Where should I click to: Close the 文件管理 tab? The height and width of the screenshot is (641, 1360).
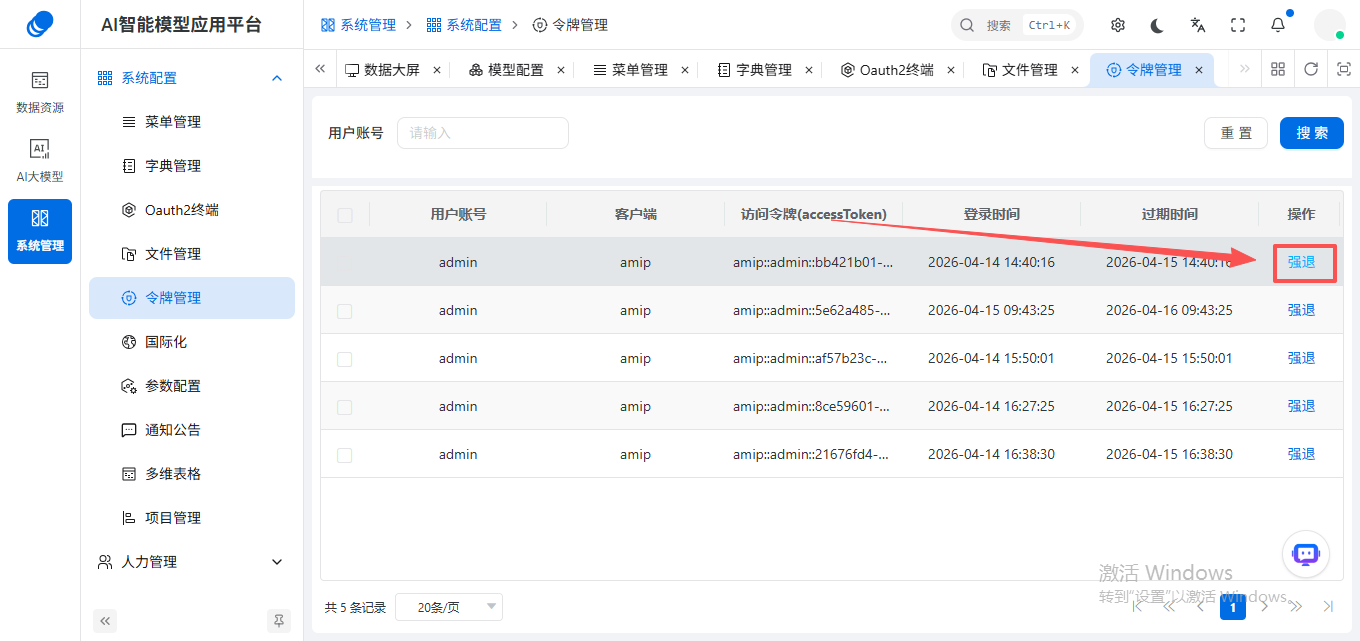[1075, 70]
